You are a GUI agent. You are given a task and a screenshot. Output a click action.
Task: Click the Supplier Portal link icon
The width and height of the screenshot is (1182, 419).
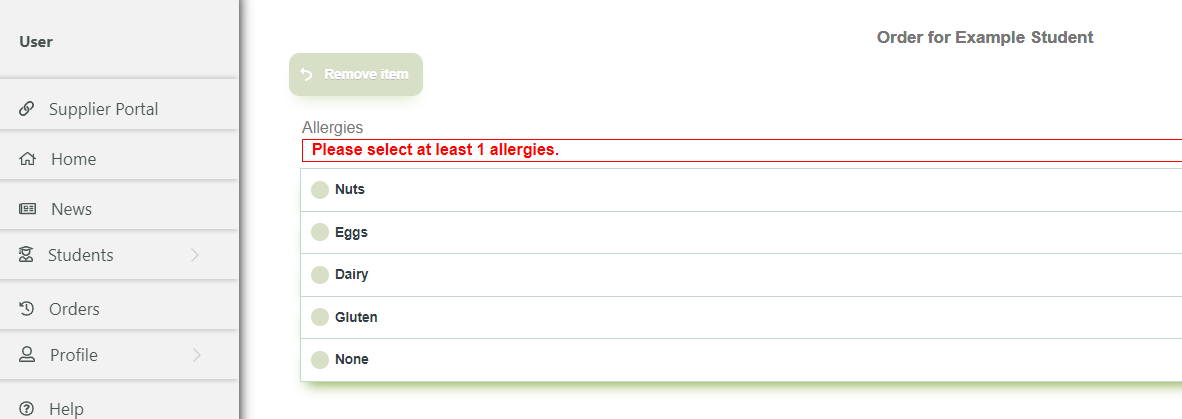coord(27,109)
